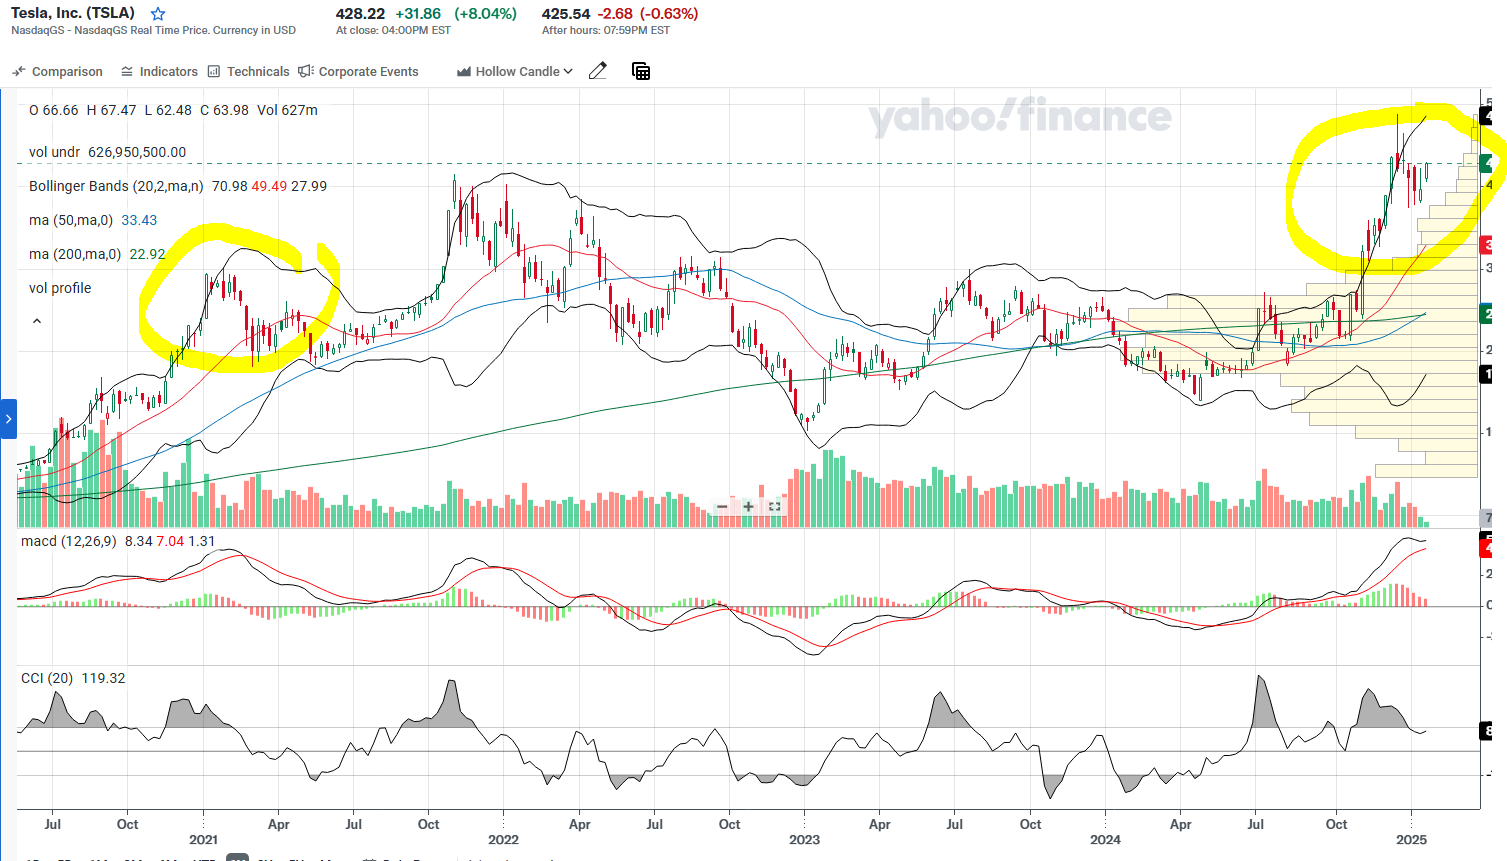
Task: Click the +31.86 price change value
Action: tap(418, 14)
